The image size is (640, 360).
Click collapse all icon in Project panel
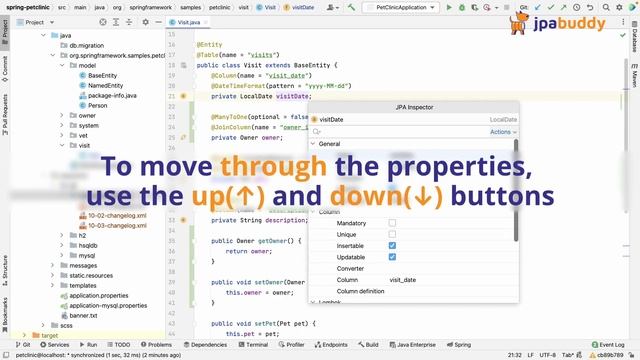pos(129,22)
